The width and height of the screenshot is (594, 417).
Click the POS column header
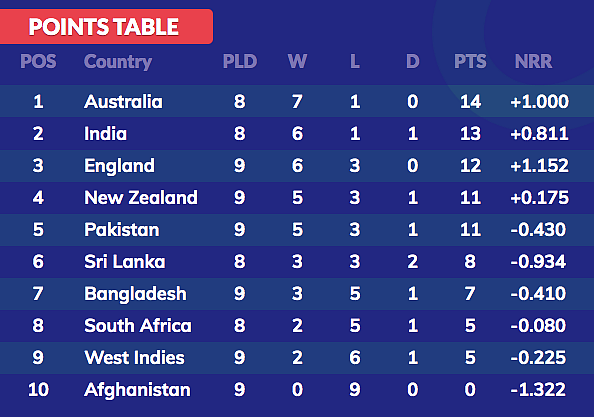point(38,61)
